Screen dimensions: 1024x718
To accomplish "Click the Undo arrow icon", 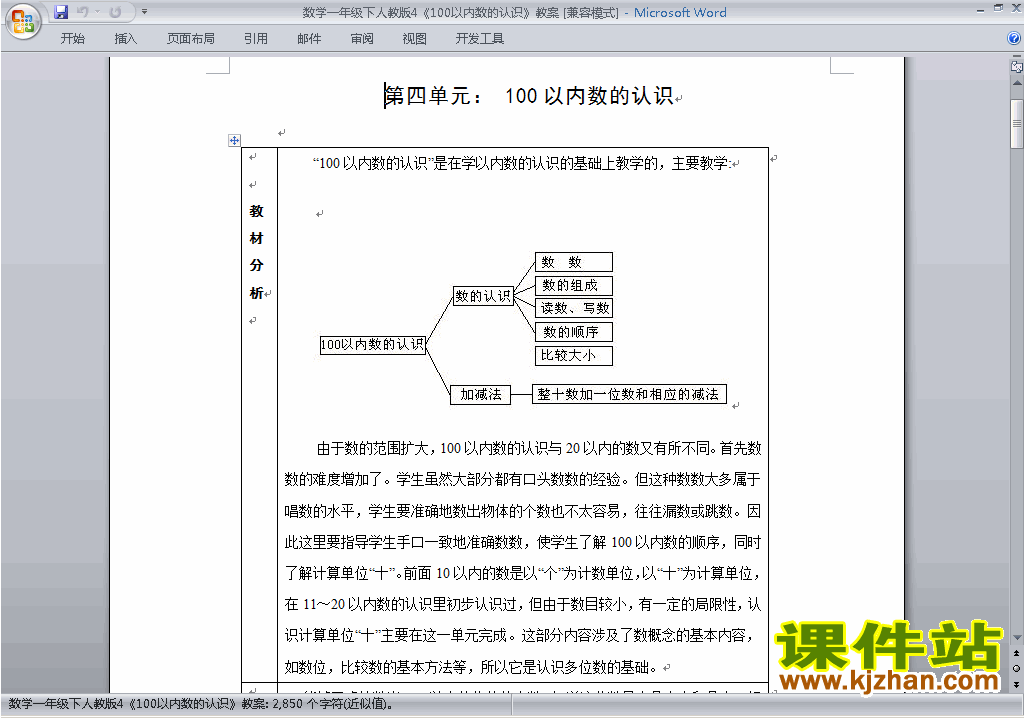I will pos(83,12).
